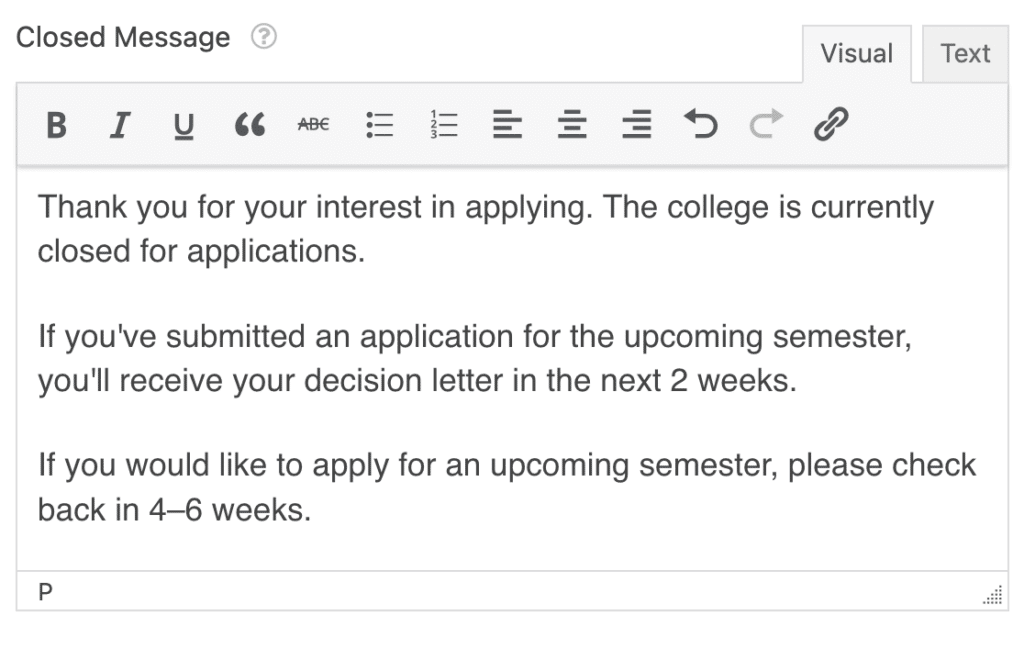The width and height of the screenshot is (1024, 649).
Task: Underline the selected text
Action: [x=184, y=124]
